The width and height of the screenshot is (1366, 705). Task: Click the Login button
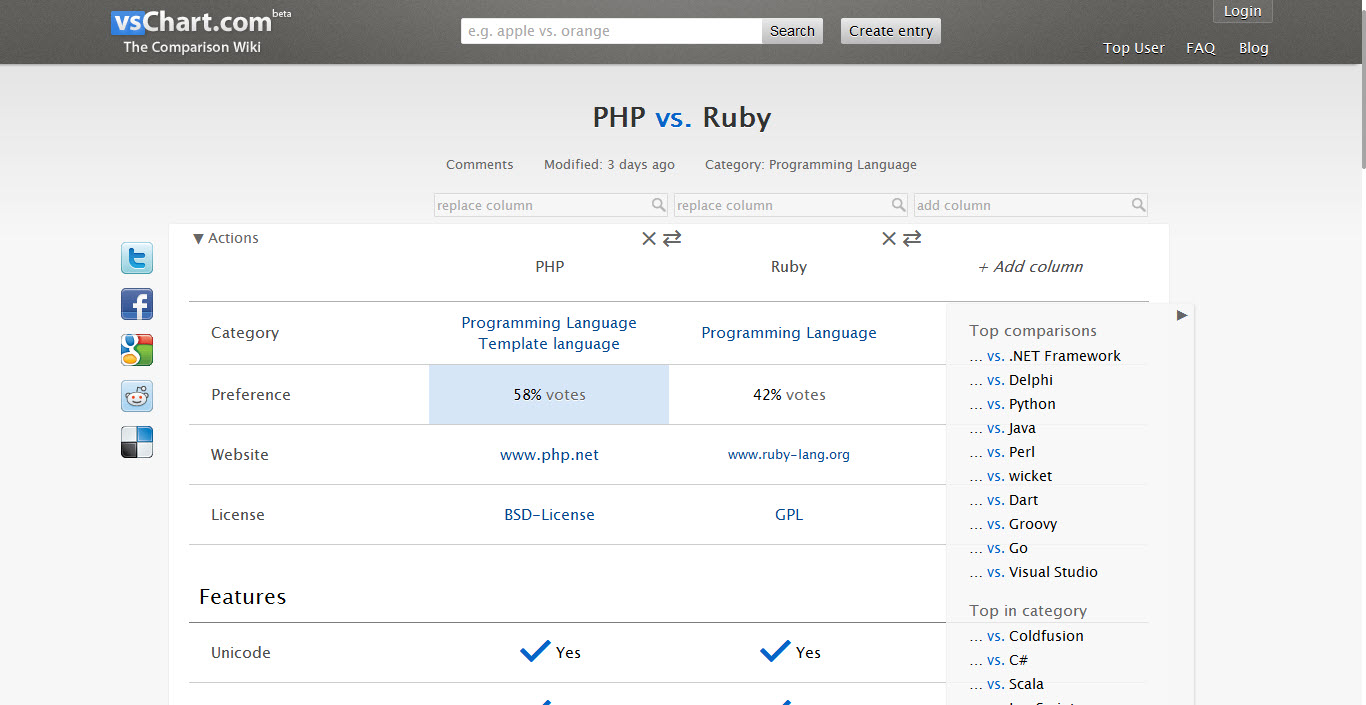coord(1243,11)
